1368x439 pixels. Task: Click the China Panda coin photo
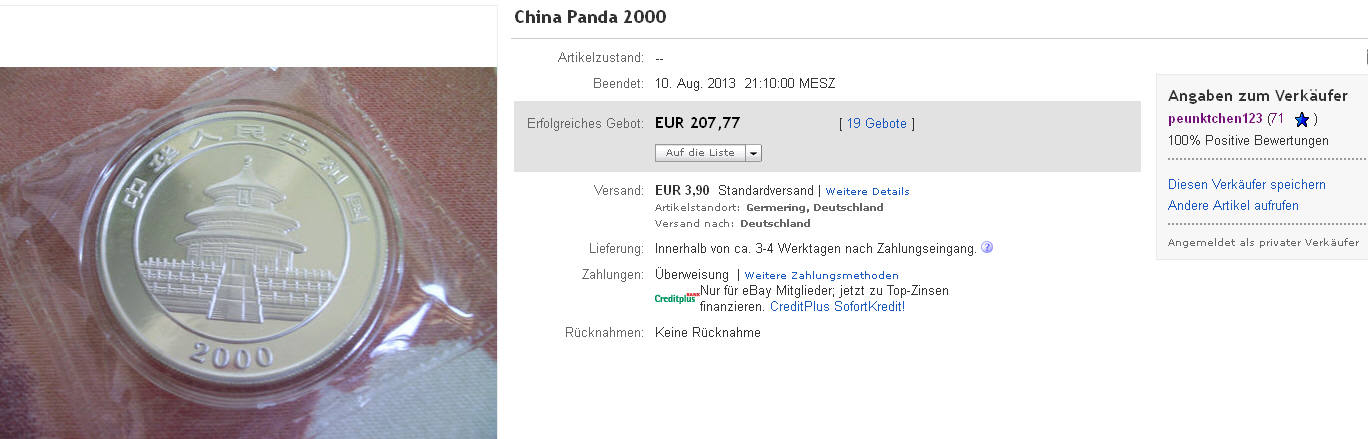[248, 252]
